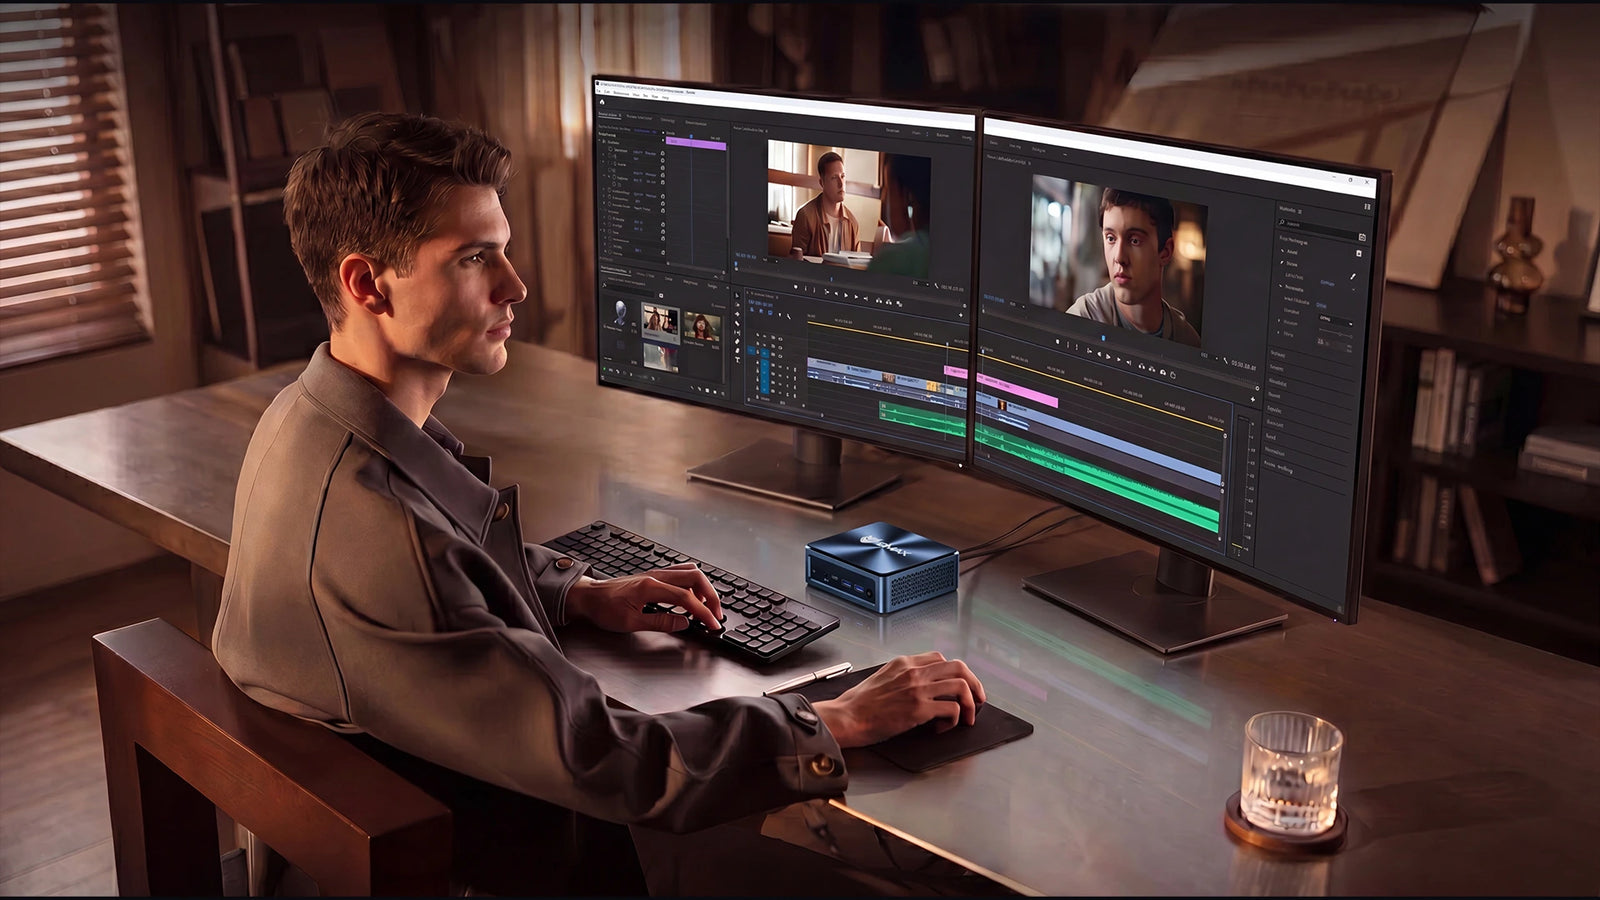Click Mark In on the right monitor
Screen dimensions: 1600x900
pyautogui.click(x=1067, y=346)
